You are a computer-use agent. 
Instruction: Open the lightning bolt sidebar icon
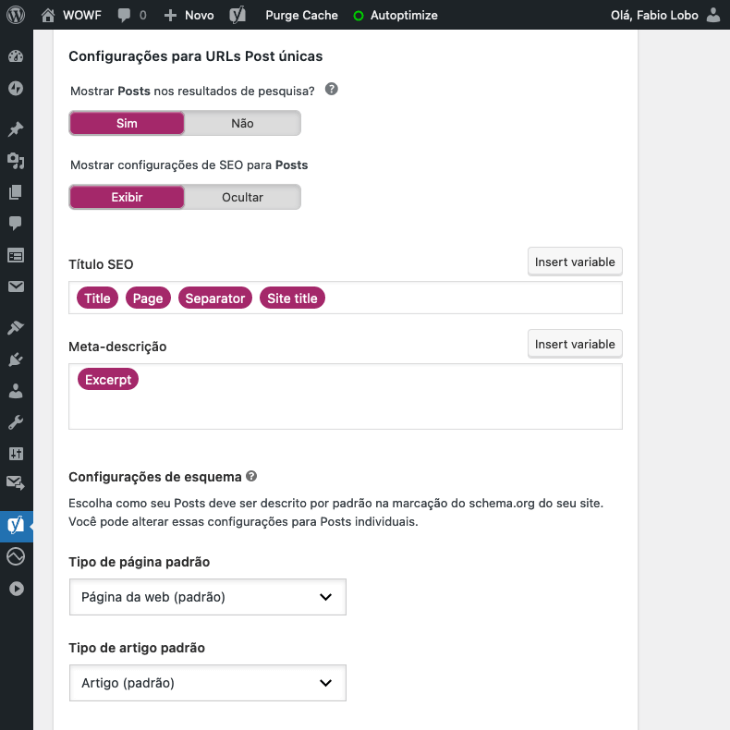[x=16, y=88]
